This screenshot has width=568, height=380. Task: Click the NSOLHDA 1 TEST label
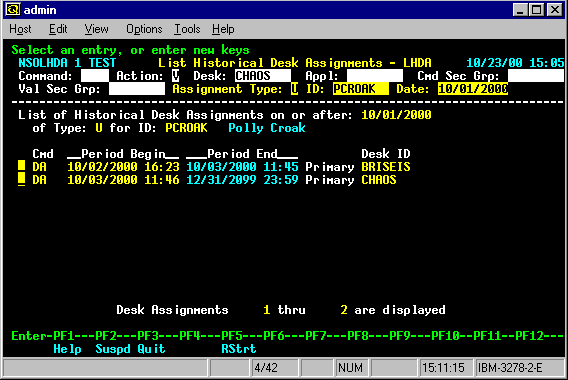click(x=67, y=63)
